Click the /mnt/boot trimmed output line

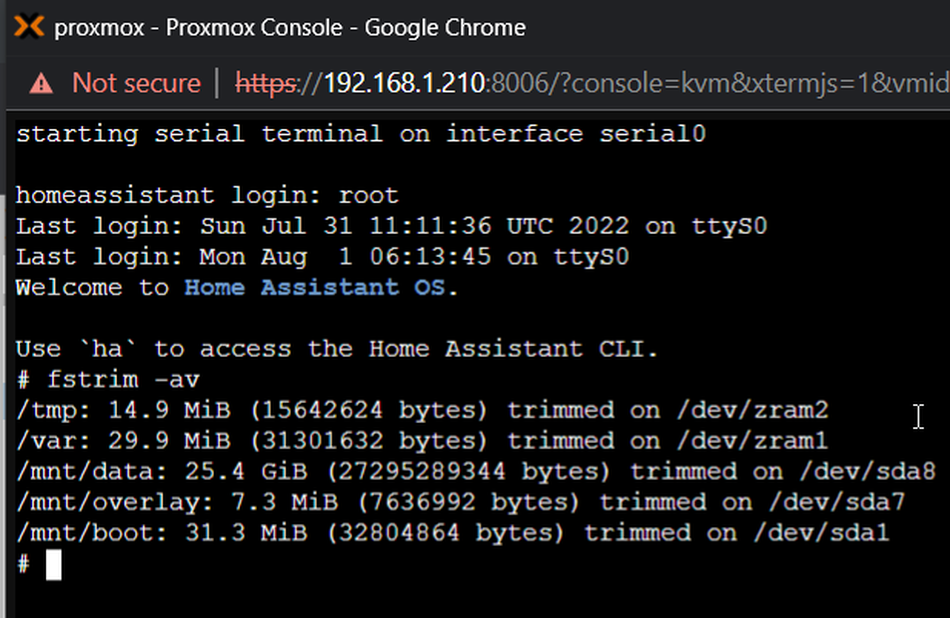[x=452, y=533]
